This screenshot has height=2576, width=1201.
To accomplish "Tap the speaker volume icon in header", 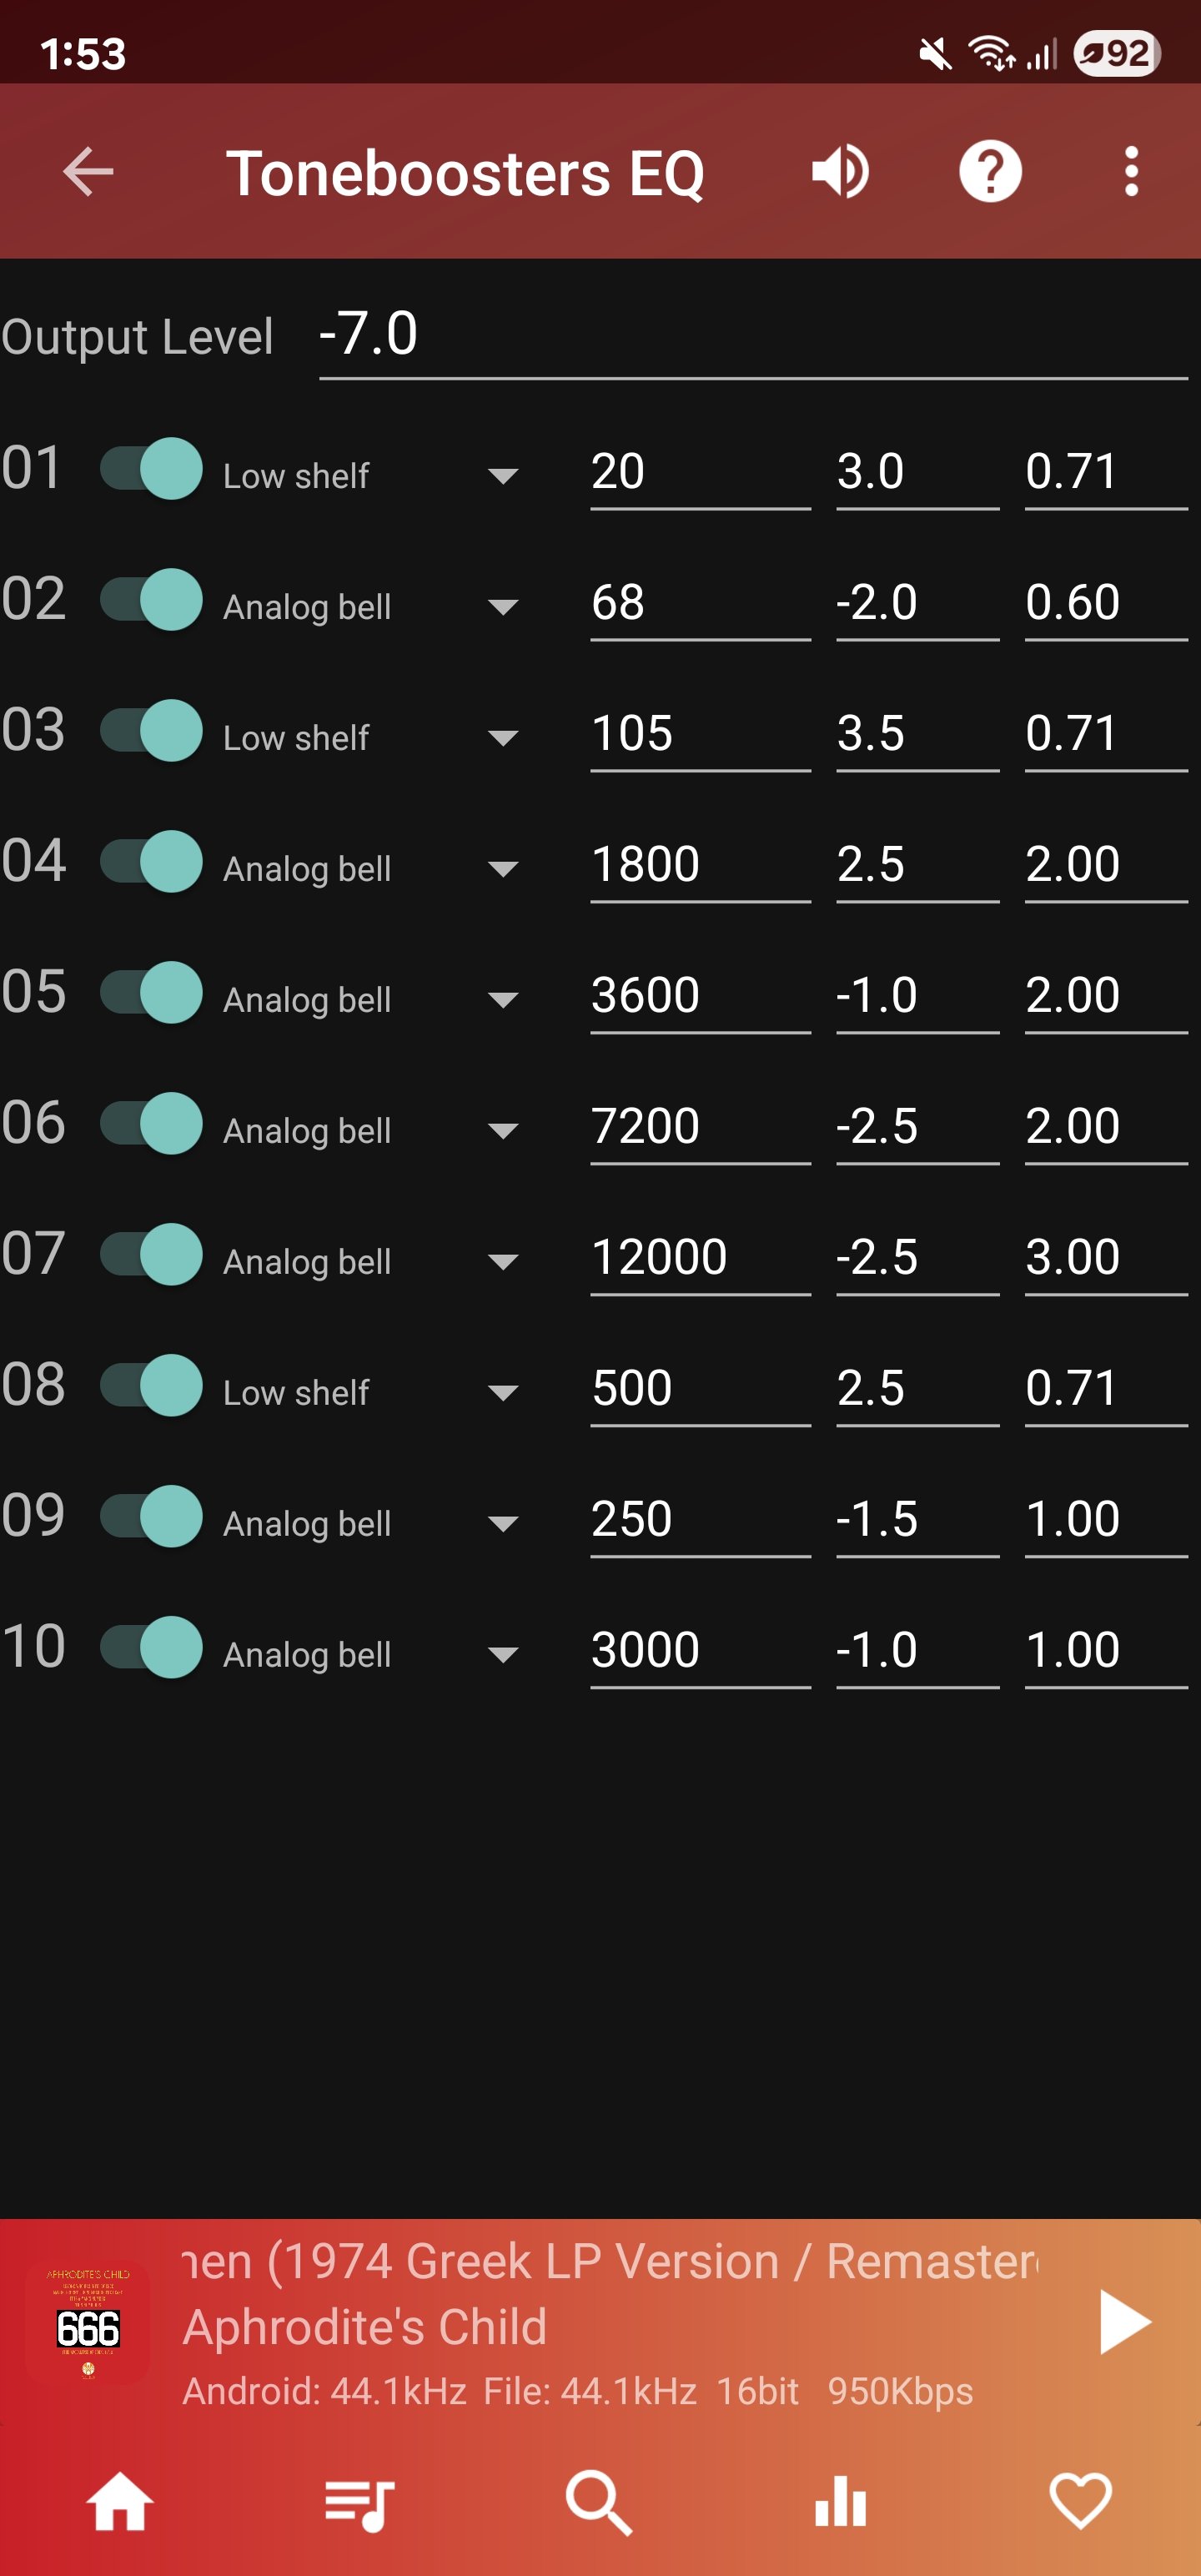I will (840, 172).
